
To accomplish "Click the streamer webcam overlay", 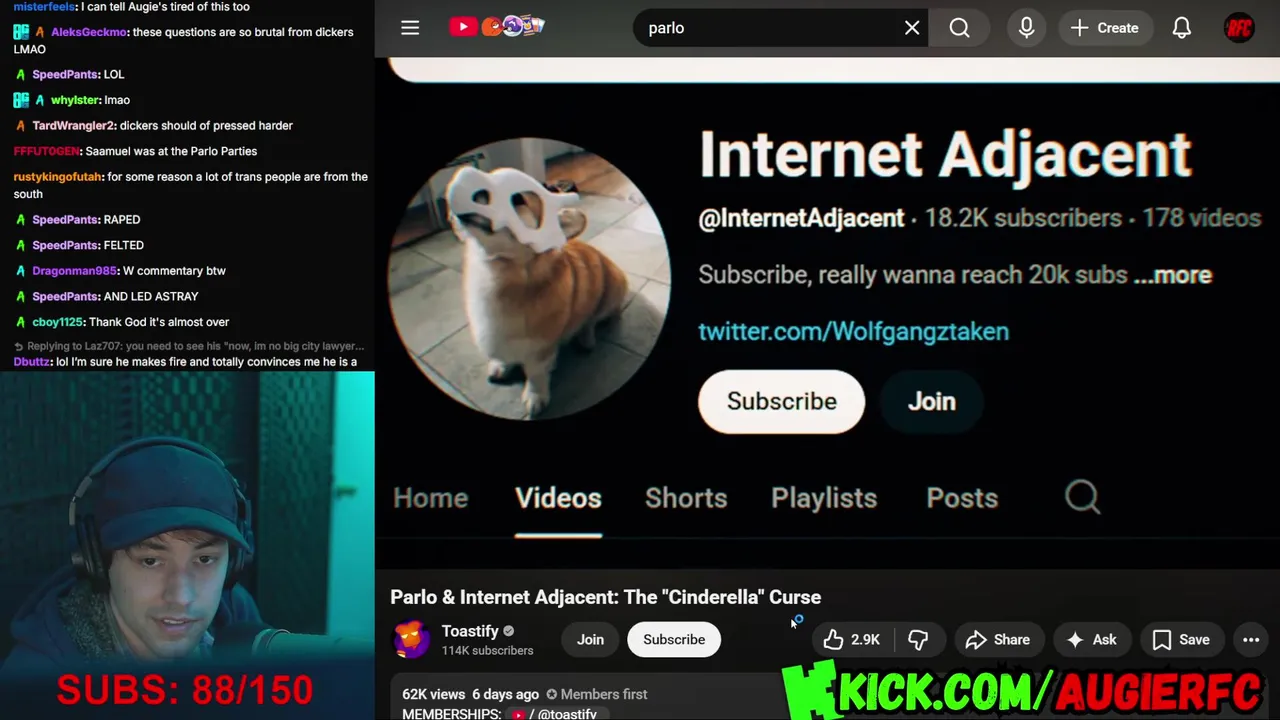I will 187,546.
